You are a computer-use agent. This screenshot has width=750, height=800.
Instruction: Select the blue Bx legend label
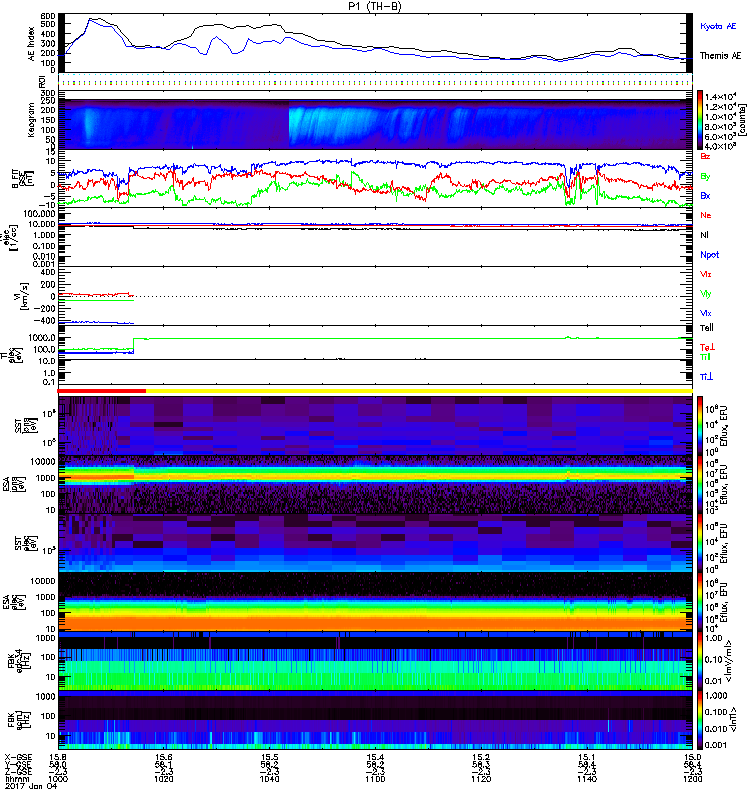pos(705,195)
